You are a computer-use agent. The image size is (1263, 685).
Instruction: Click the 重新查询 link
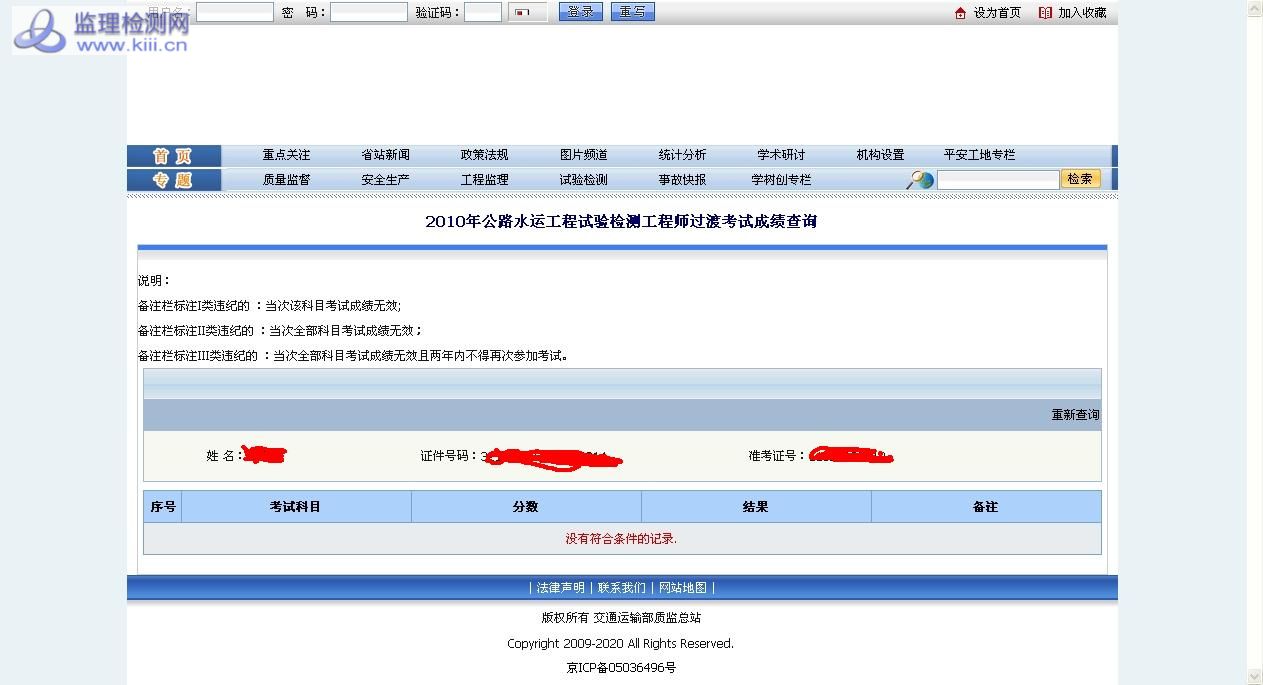coord(1074,415)
